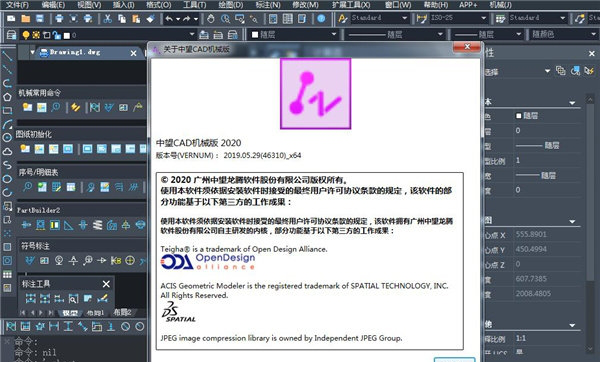Viewport: 600px width, 376px height.
Task: Click the spring icon in PartBuilder2 toolbar
Action: pyautogui.click(x=97, y=225)
